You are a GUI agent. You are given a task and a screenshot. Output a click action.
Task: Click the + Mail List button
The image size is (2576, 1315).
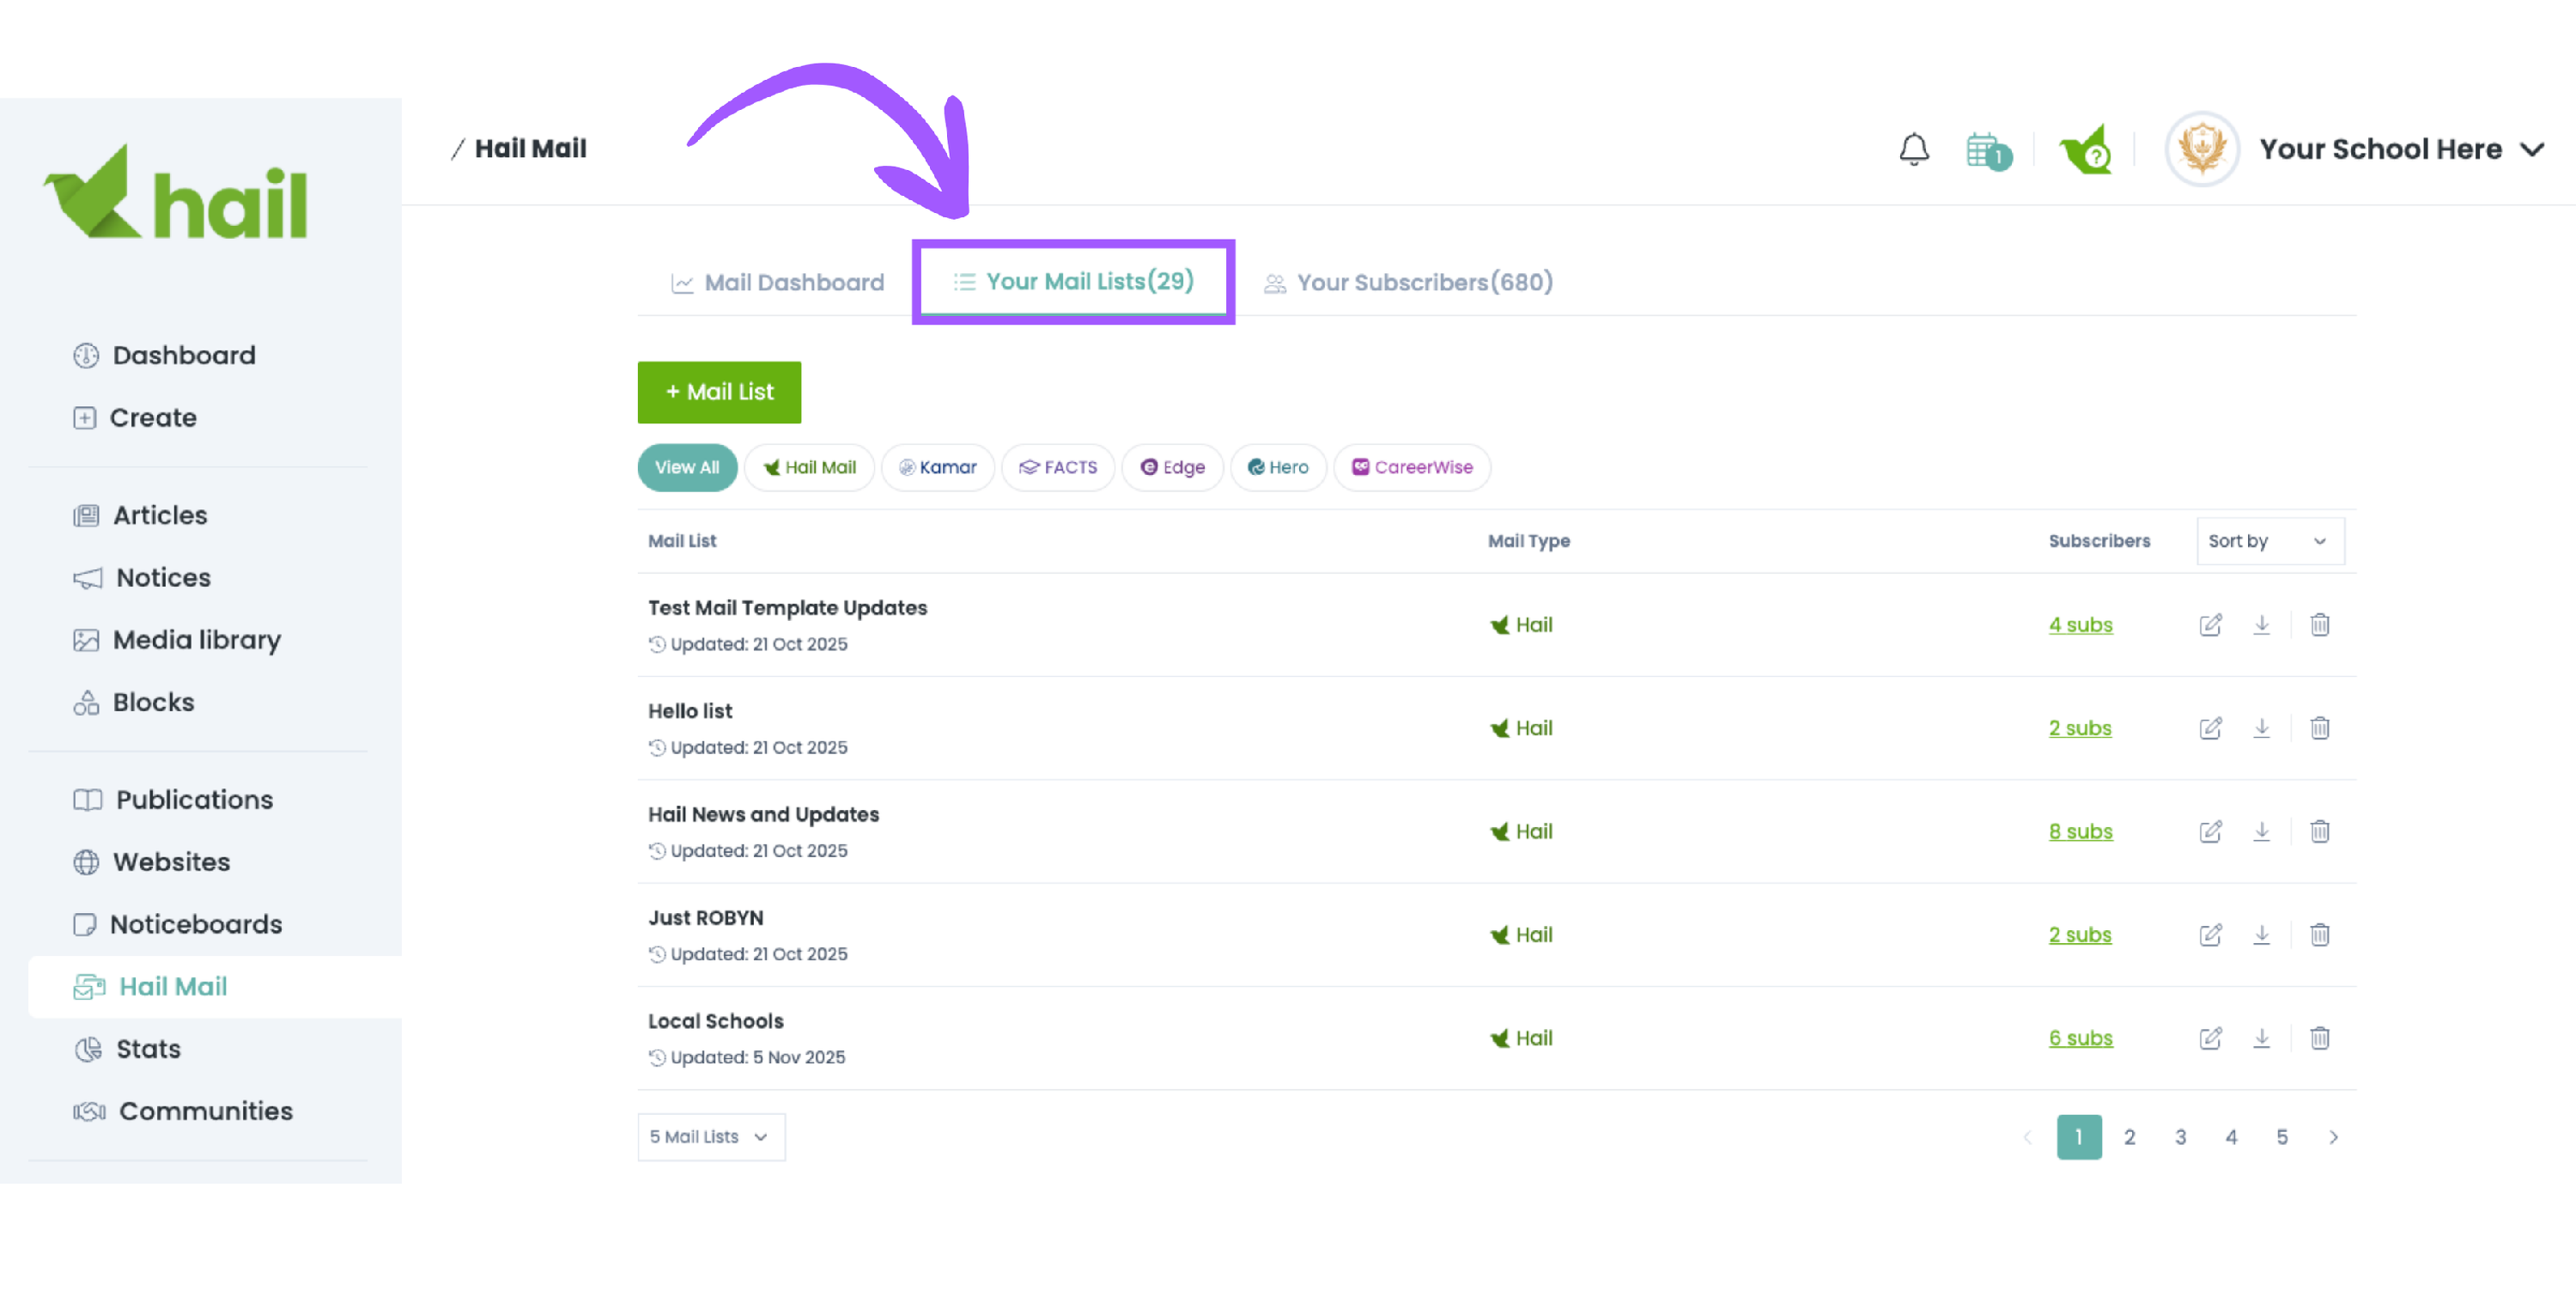click(719, 392)
